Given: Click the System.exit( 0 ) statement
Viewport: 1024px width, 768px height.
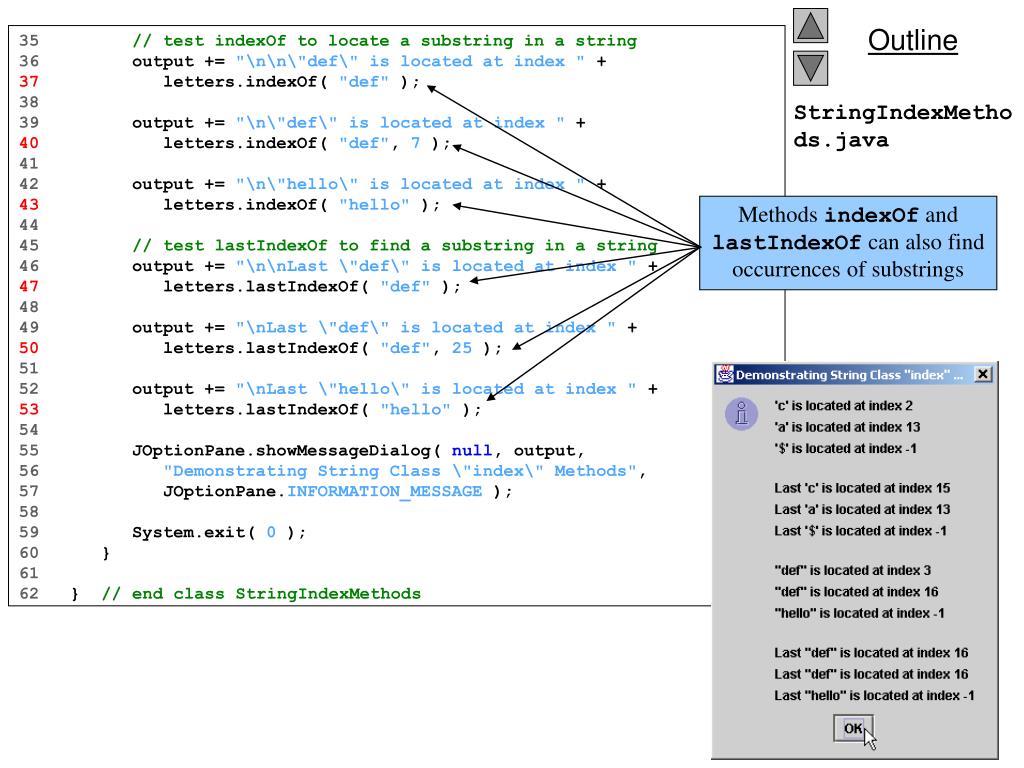Looking at the screenshot, I should [x=219, y=532].
